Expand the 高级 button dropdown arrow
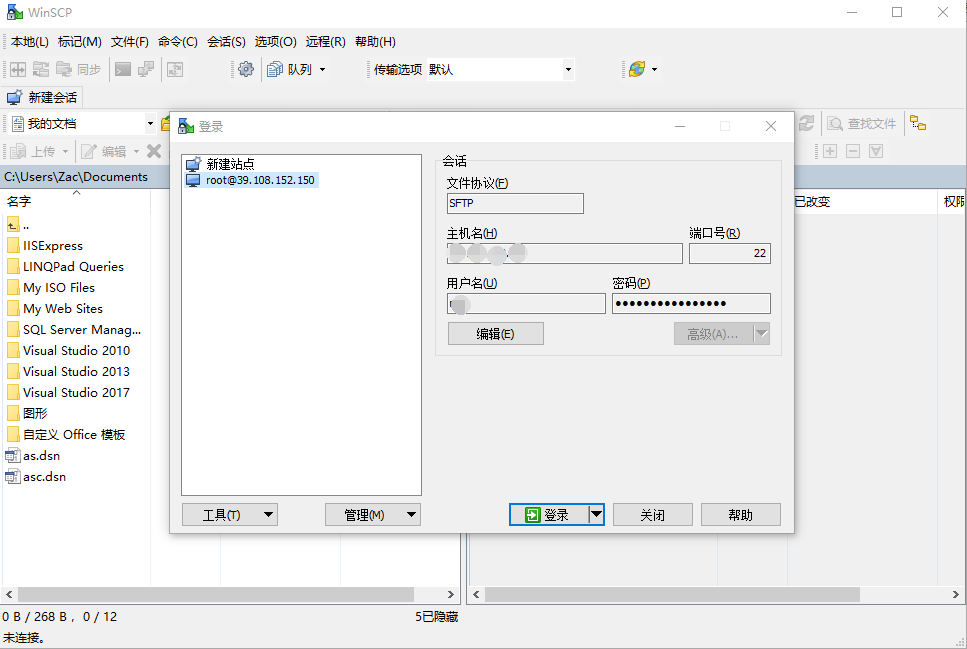The height and width of the screenshot is (649, 967). click(762, 334)
